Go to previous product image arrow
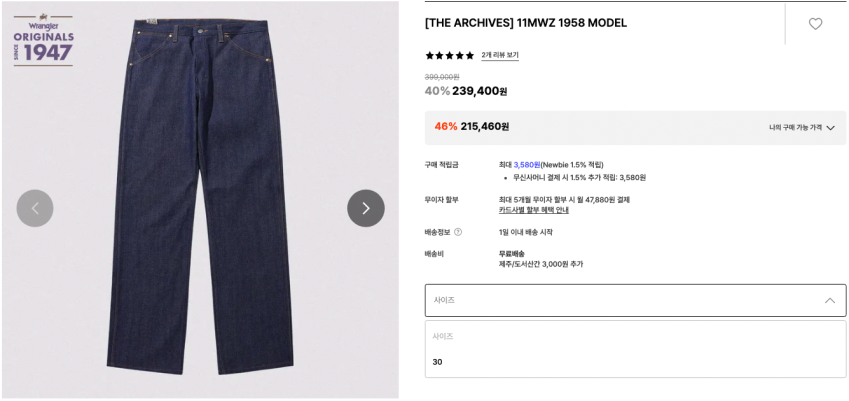The height and width of the screenshot is (401, 849). (35, 208)
